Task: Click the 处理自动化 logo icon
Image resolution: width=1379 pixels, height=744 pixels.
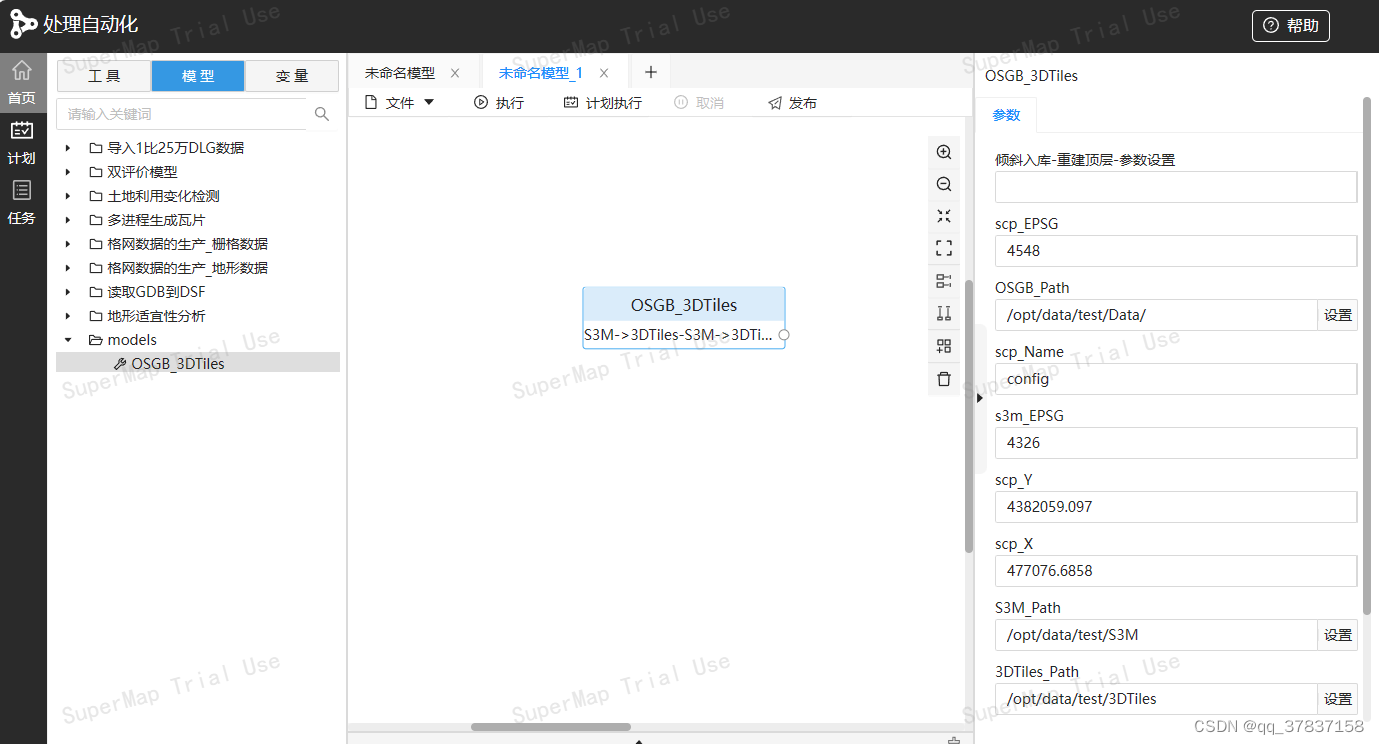Action: [x=23, y=25]
